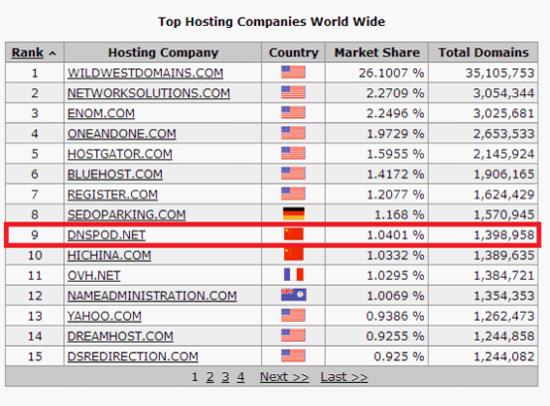Open the DREAMHOST.COM link
This screenshot has height=406, width=550.
[120, 336]
